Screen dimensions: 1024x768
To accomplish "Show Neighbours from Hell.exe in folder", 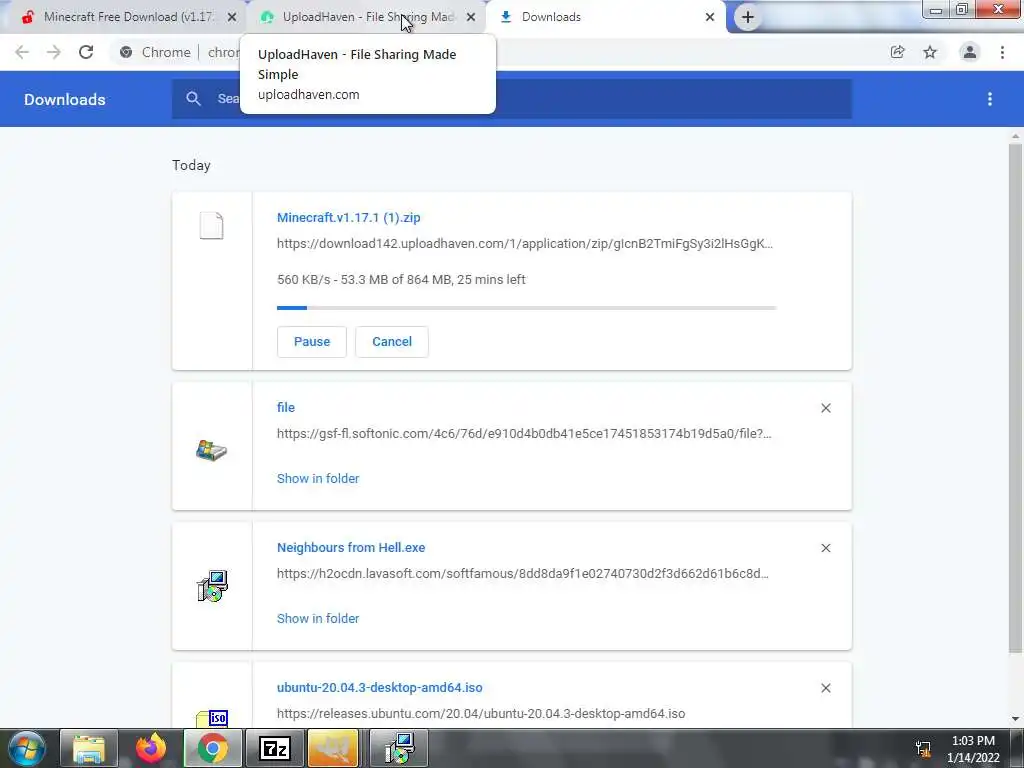I will tap(318, 618).
